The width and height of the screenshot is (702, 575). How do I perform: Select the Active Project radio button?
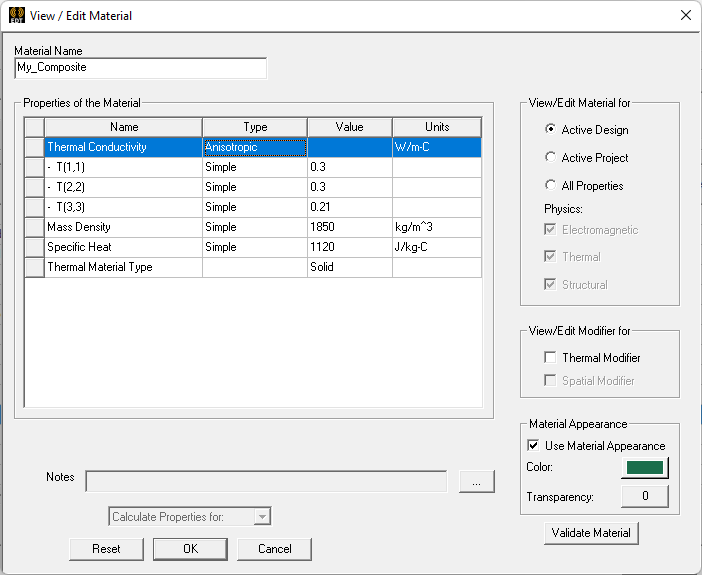click(x=551, y=157)
